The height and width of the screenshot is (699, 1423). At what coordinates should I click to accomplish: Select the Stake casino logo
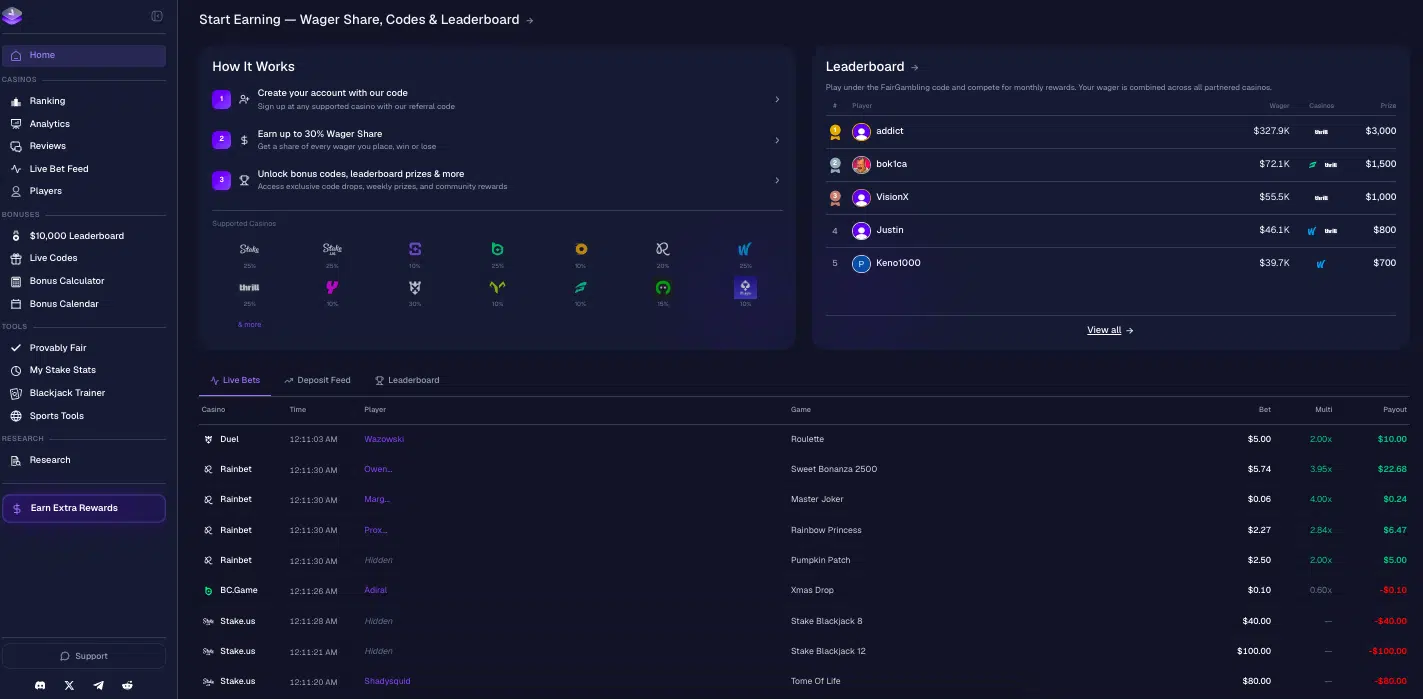249,249
